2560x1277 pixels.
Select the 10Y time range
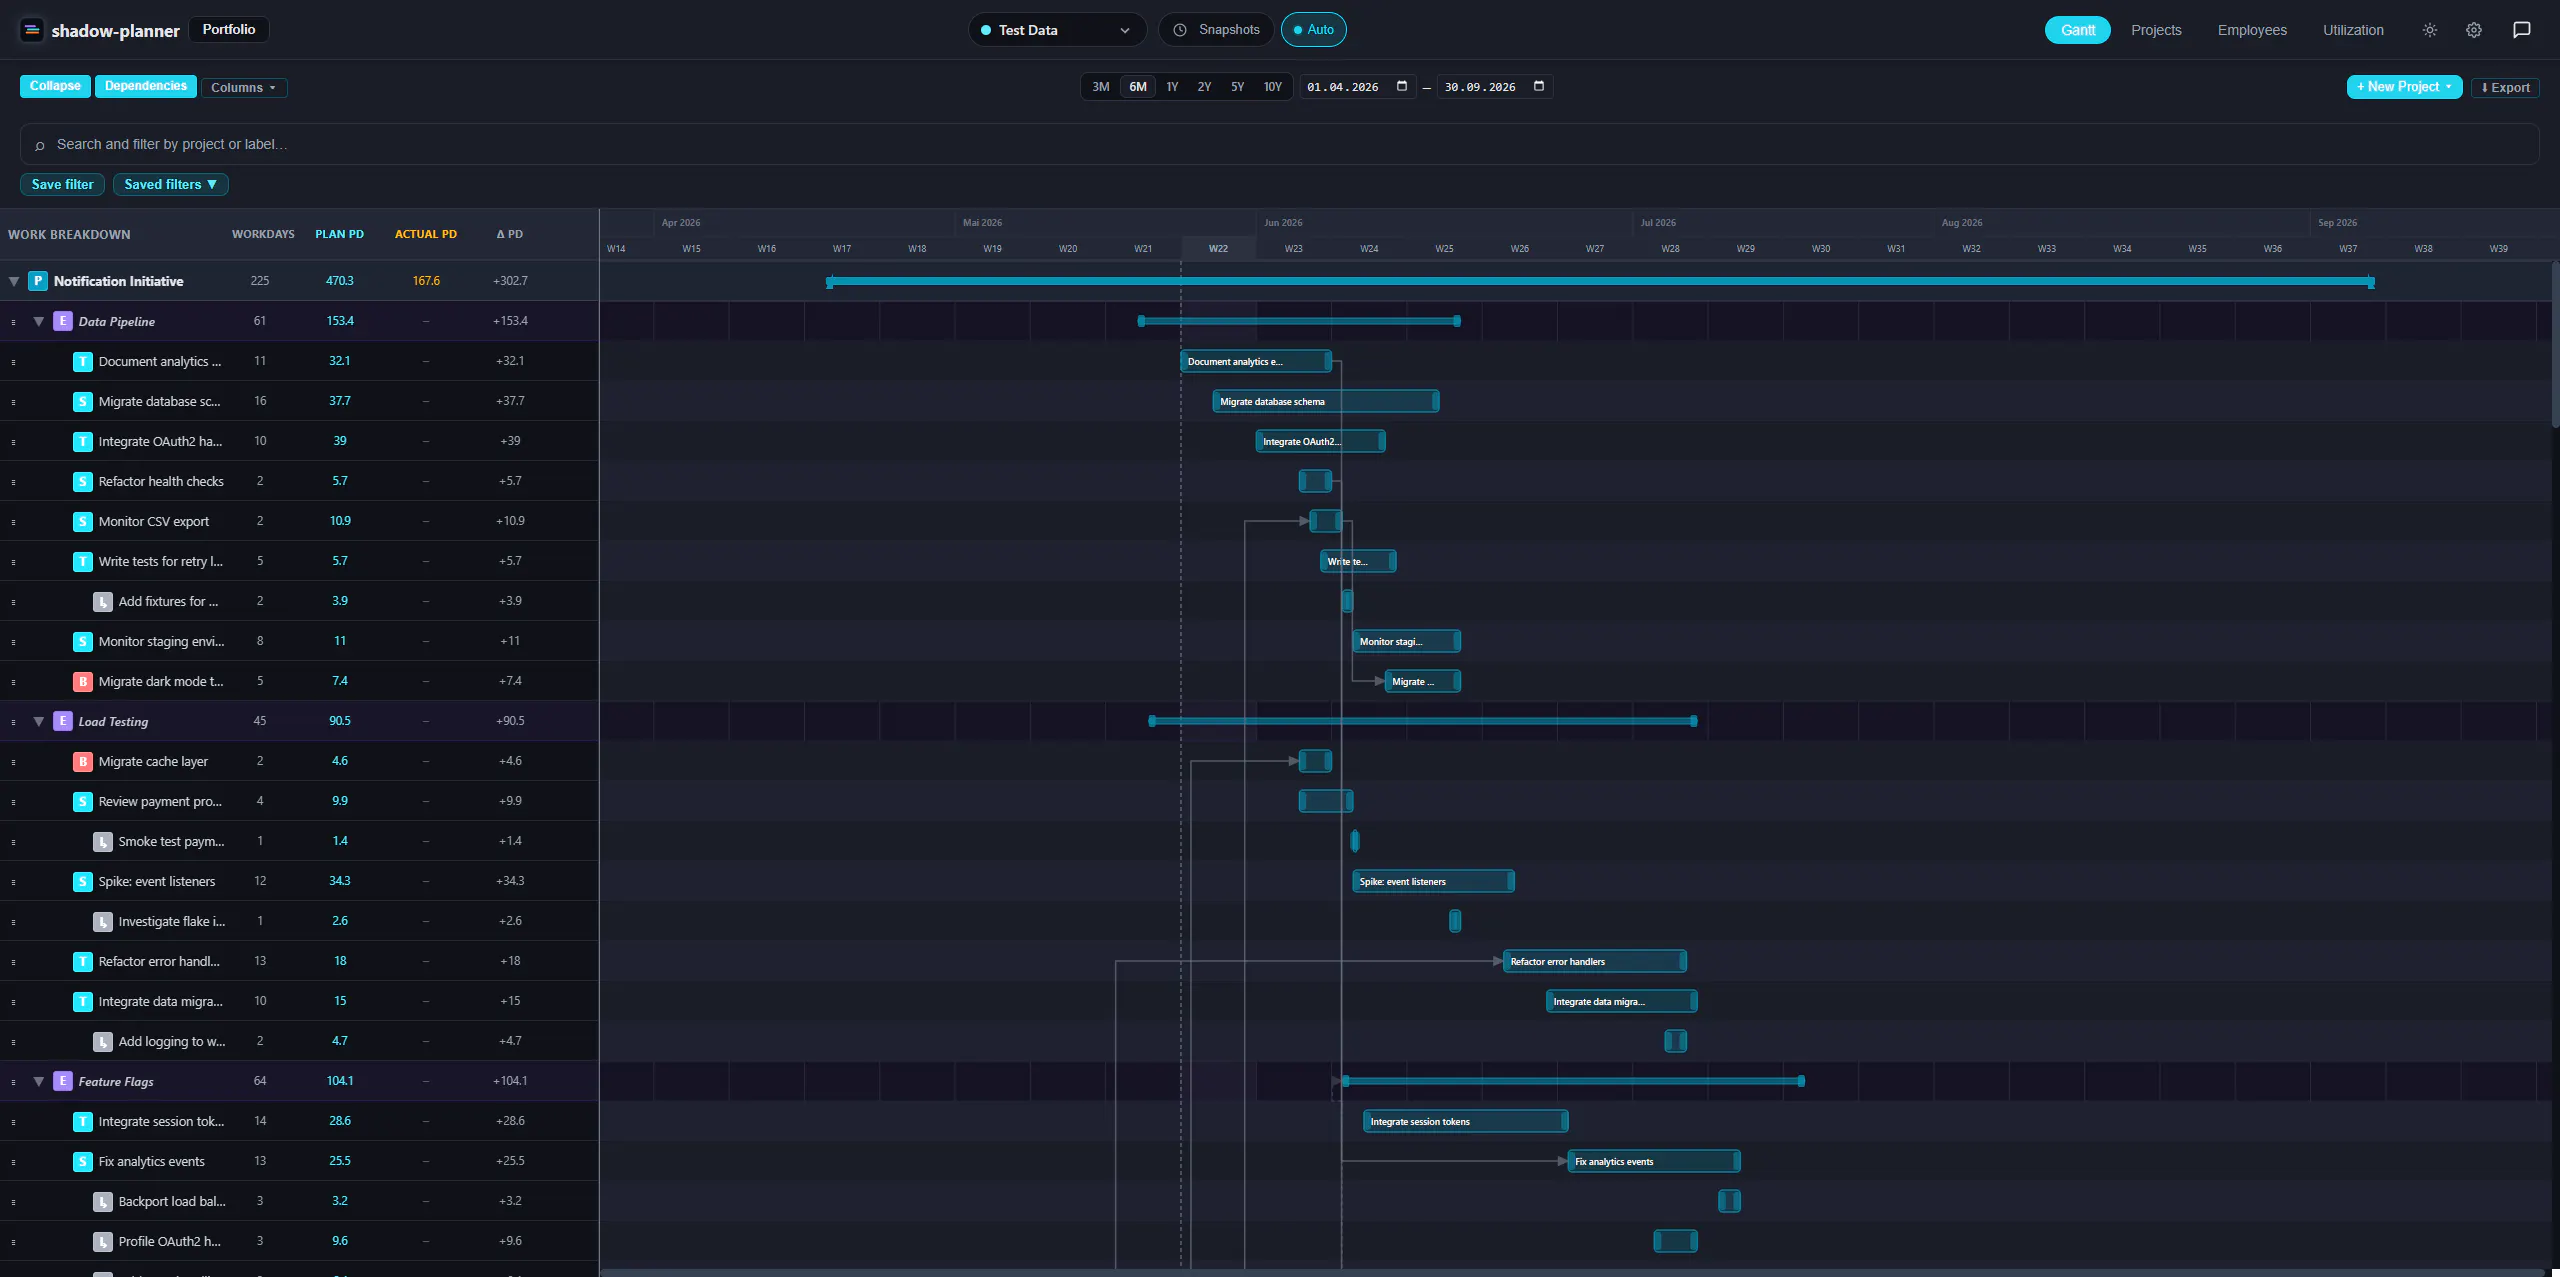1272,87
